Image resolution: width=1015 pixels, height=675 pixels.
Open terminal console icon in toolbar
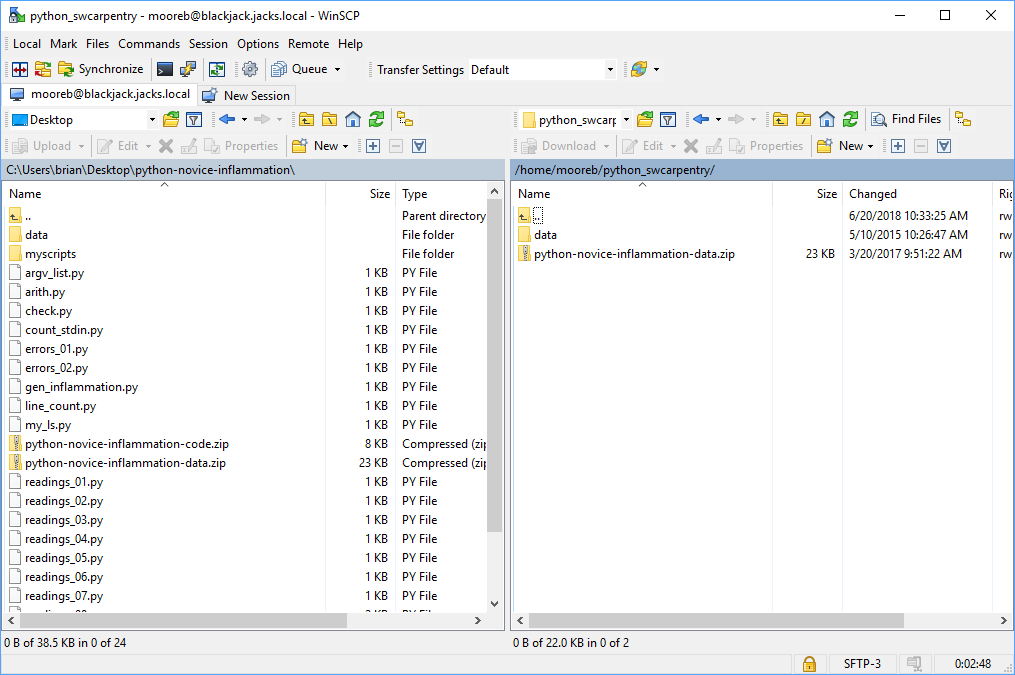click(x=165, y=69)
